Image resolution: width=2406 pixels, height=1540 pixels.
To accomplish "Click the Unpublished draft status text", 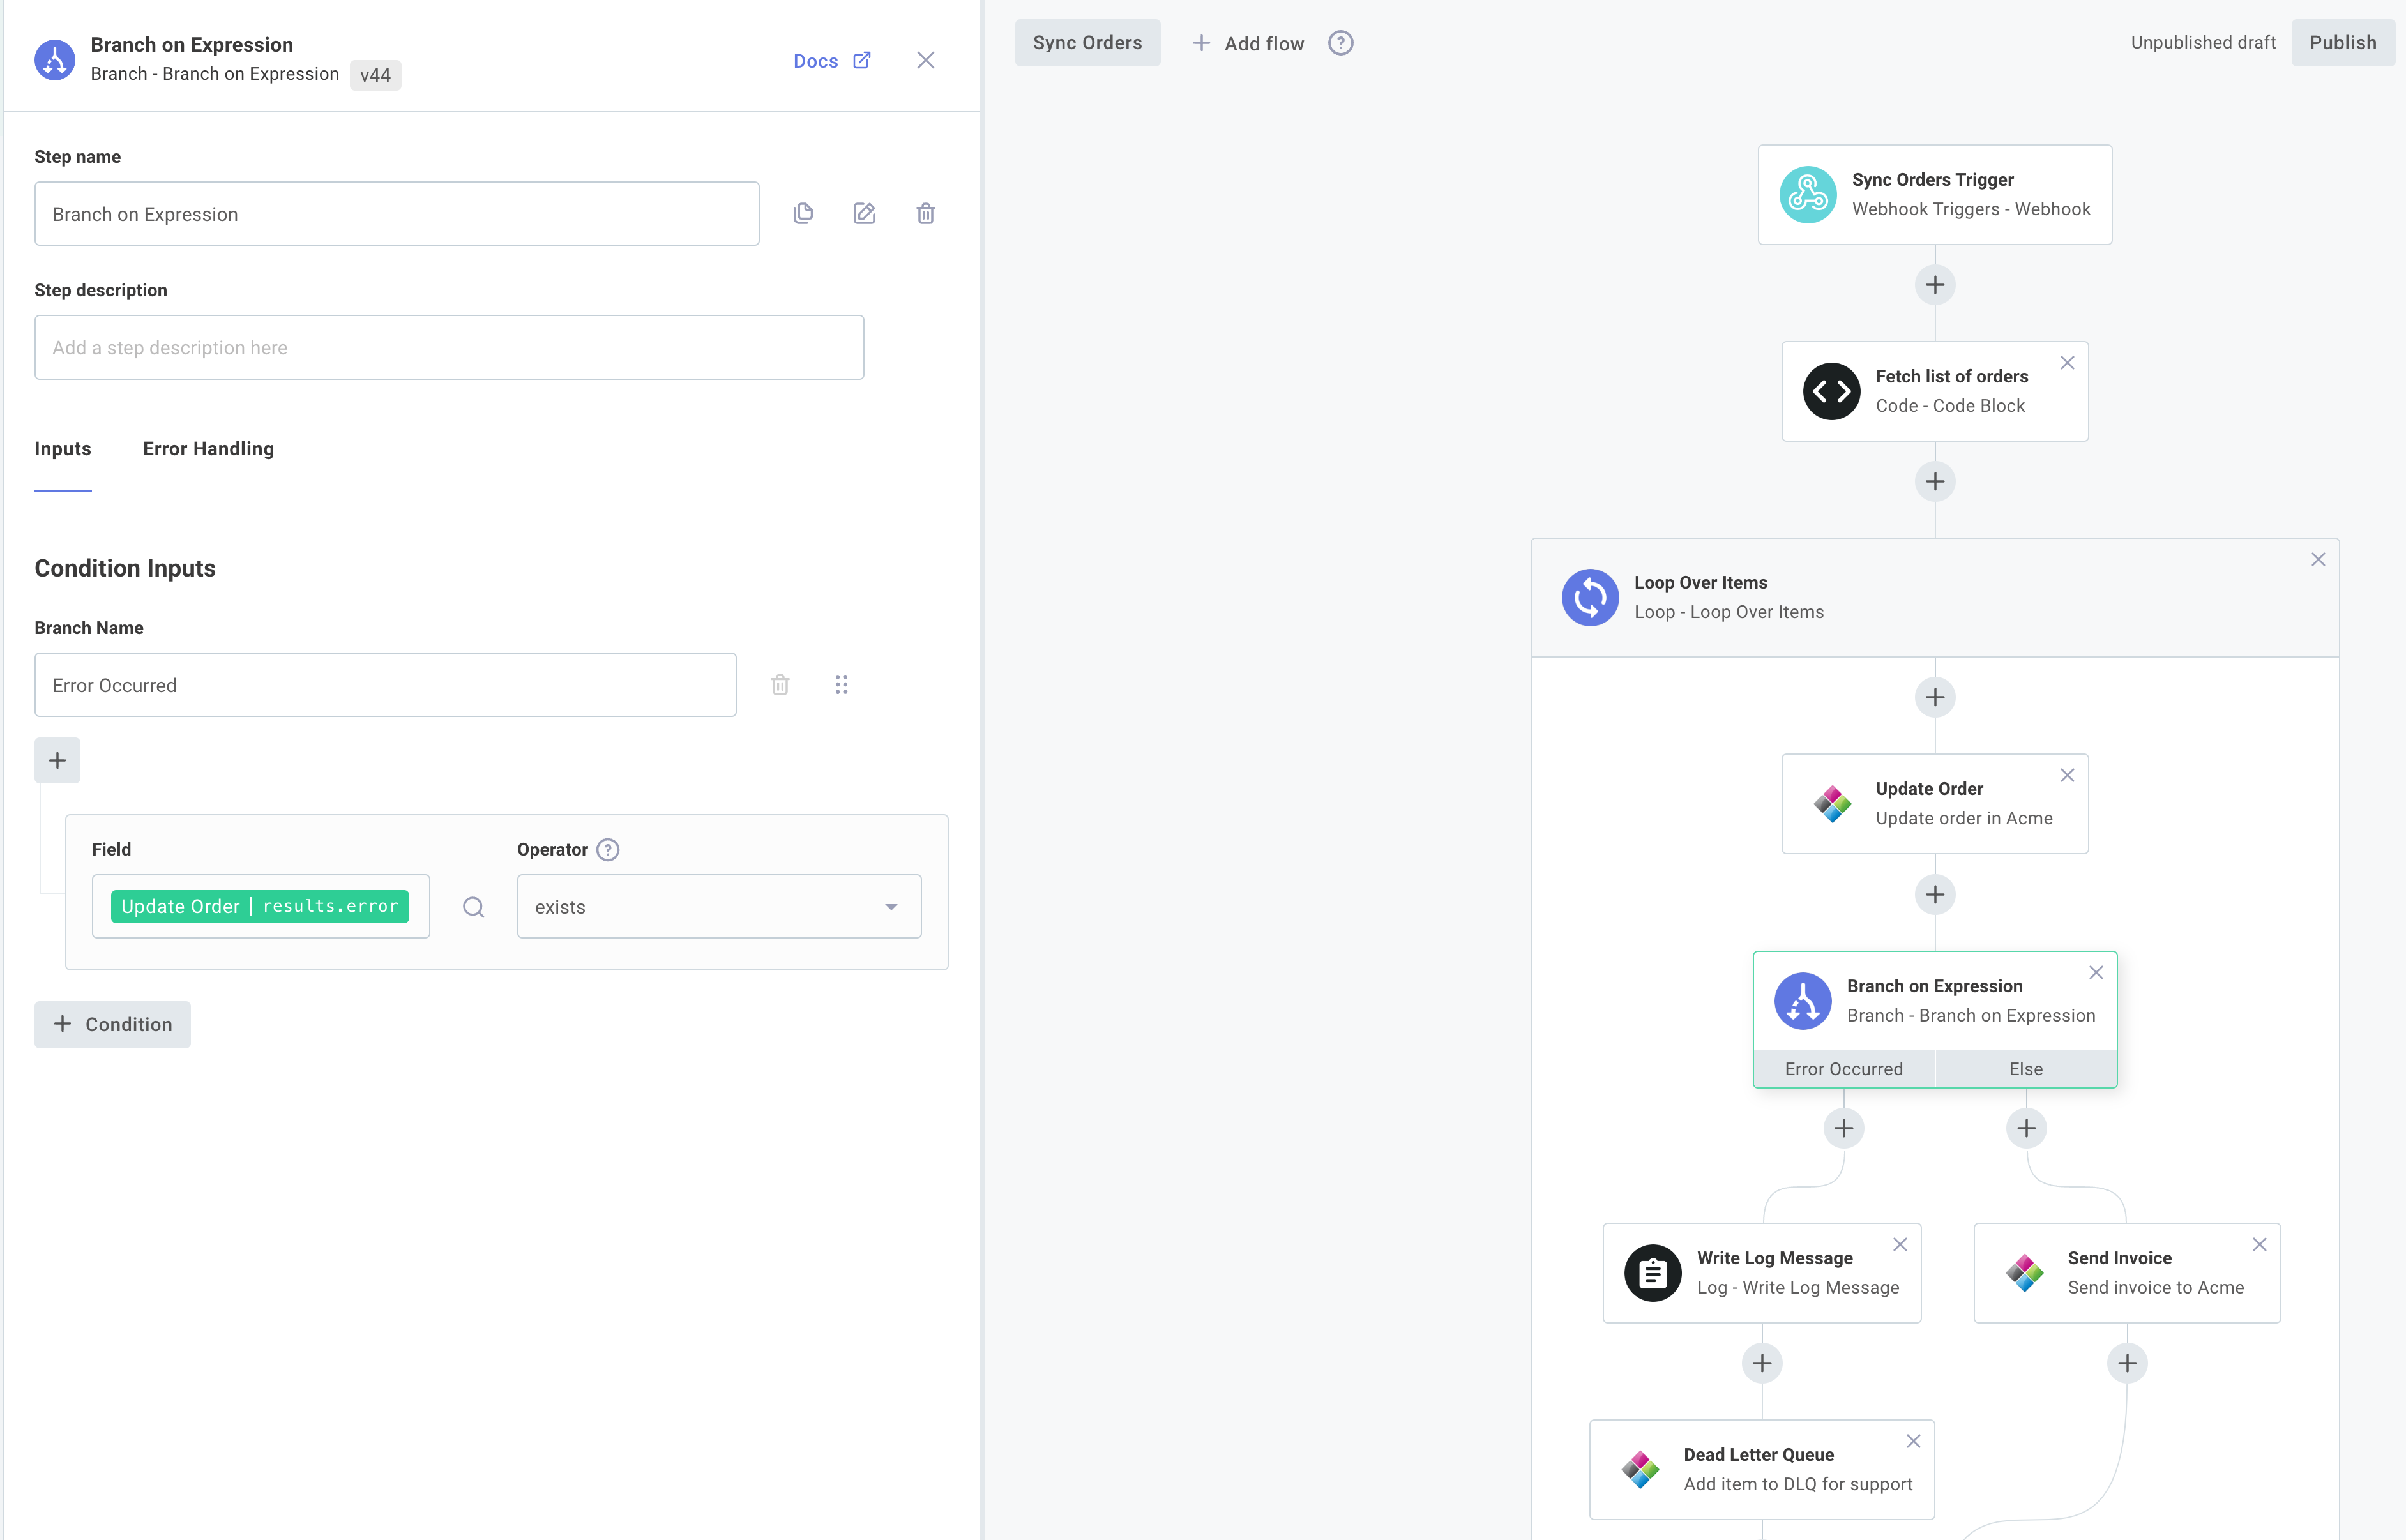I will coord(2203,42).
